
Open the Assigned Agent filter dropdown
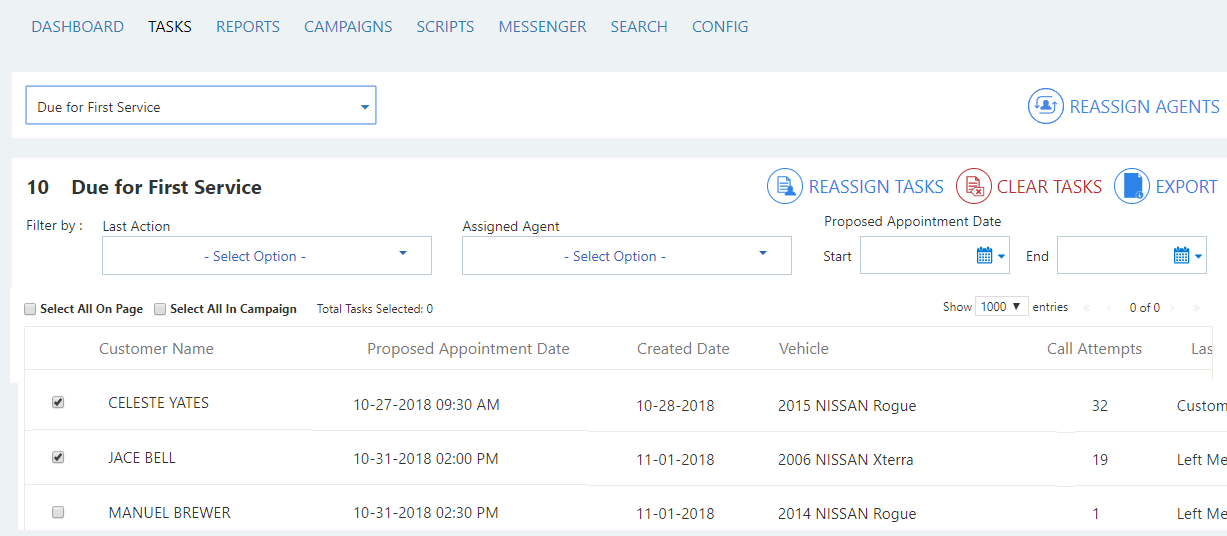pos(627,255)
